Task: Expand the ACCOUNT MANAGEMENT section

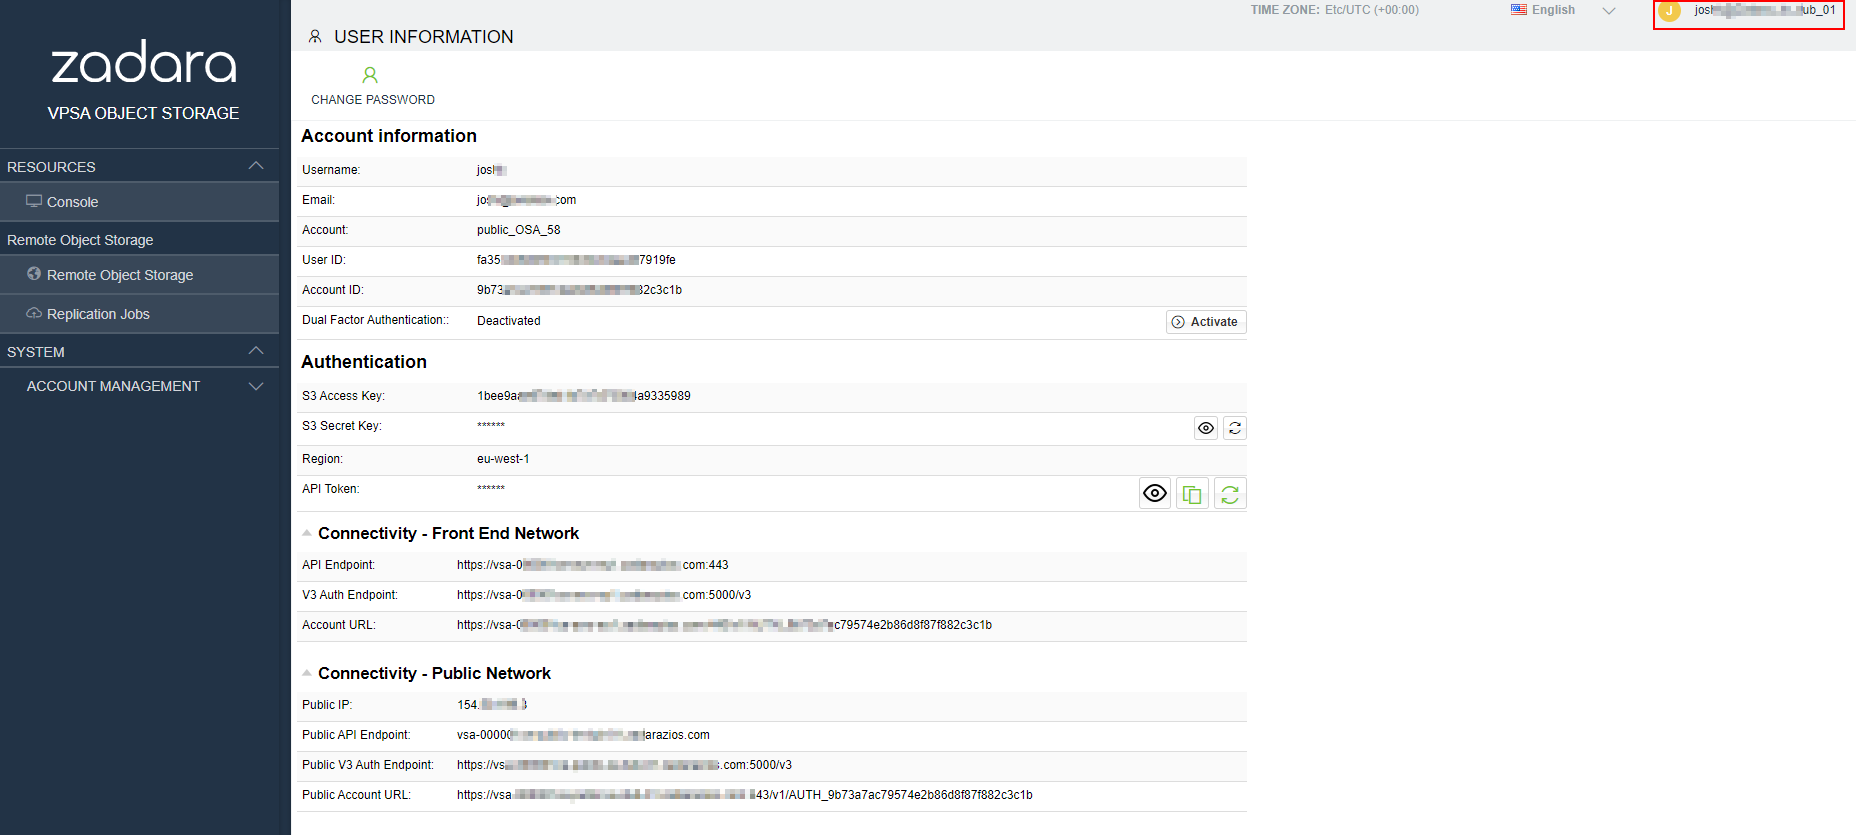Action: point(256,386)
